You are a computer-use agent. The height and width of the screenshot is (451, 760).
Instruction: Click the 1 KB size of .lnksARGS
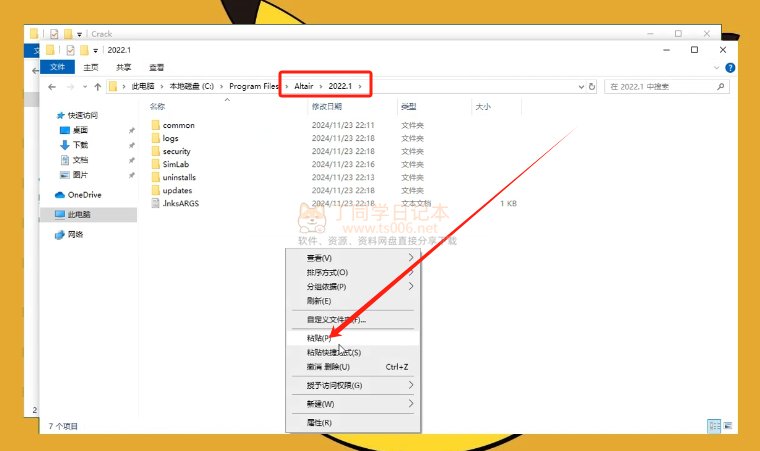(508, 204)
